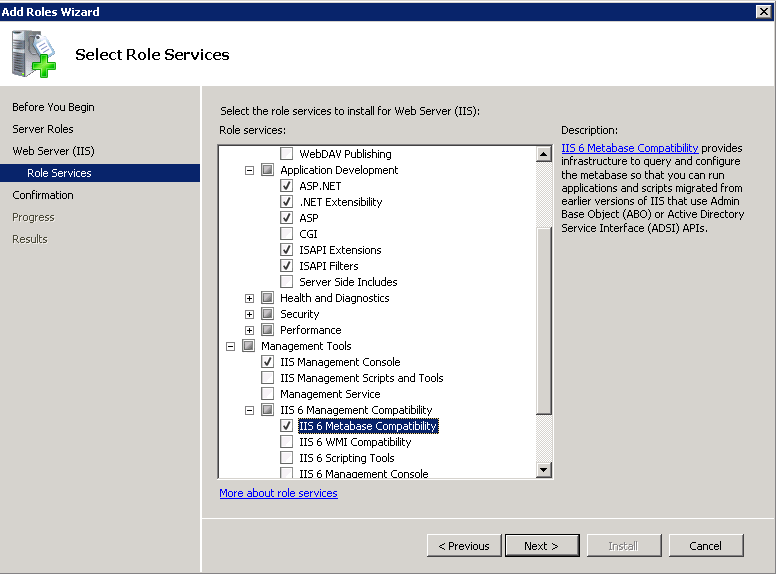
Task: Click the server role wizard header icon
Action: (x=33, y=54)
